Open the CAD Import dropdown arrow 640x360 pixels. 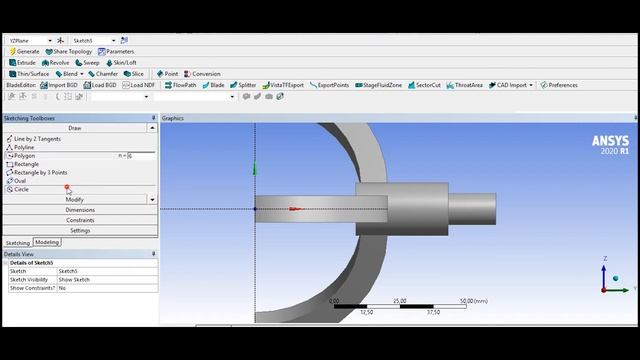click(531, 85)
